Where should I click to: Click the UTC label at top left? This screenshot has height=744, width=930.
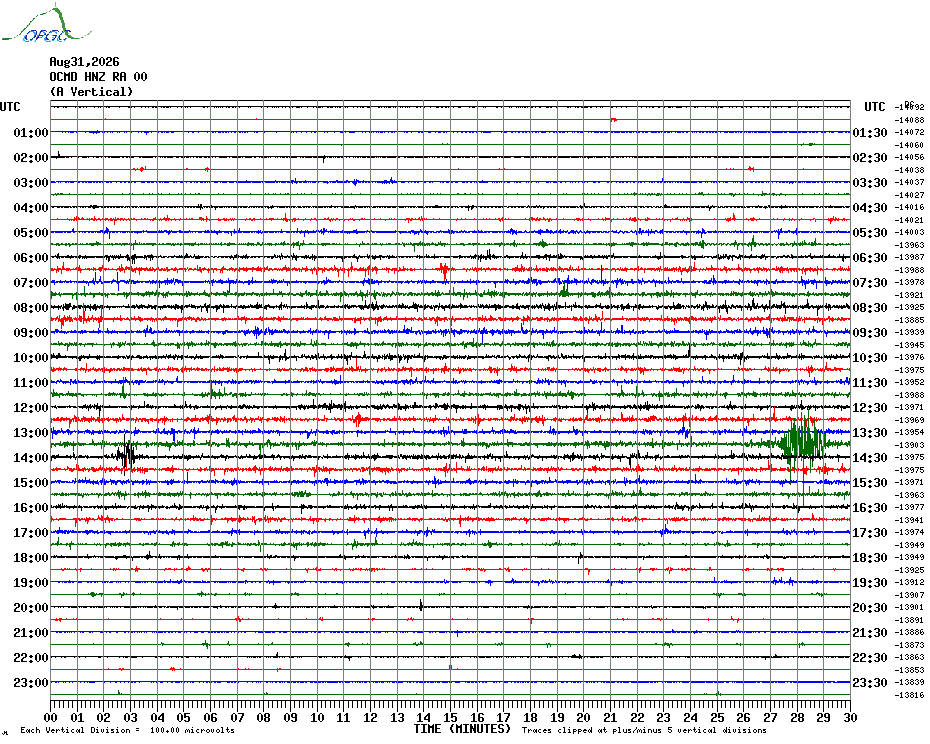10,107
